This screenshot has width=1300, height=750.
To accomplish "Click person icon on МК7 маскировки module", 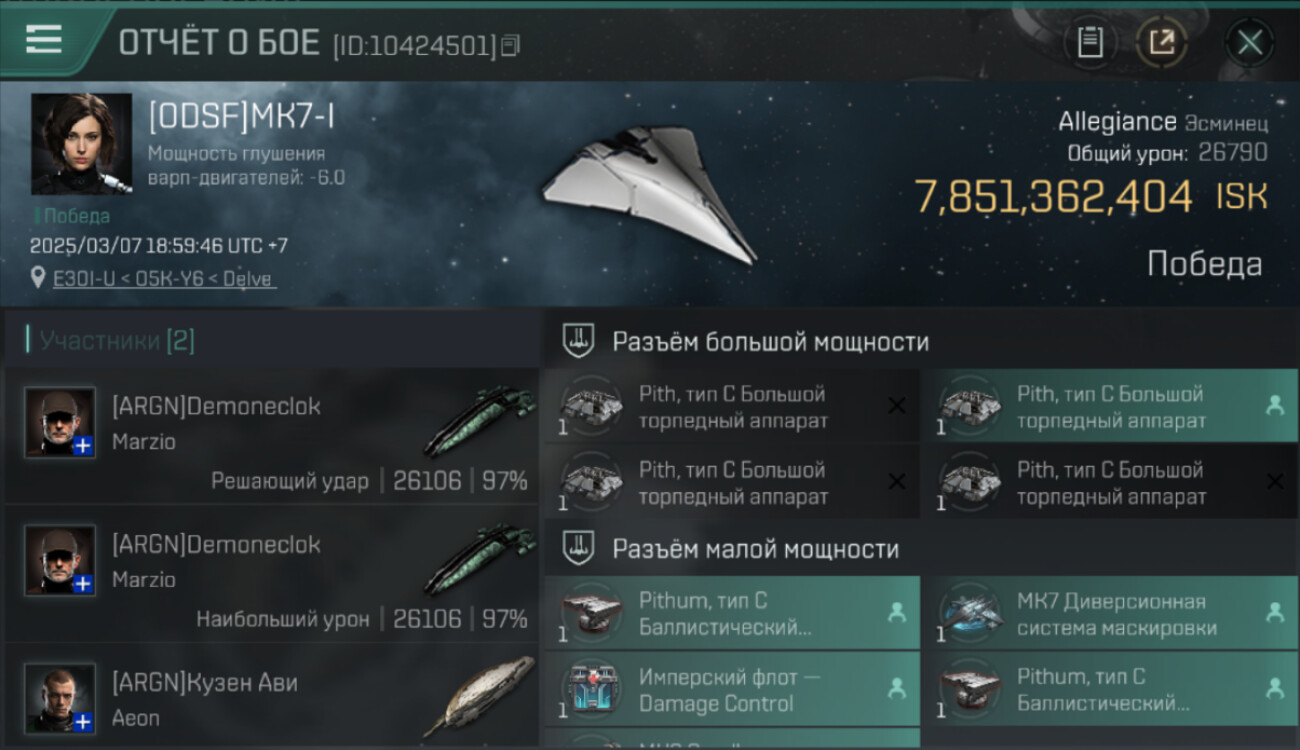I will pos(1275,613).
